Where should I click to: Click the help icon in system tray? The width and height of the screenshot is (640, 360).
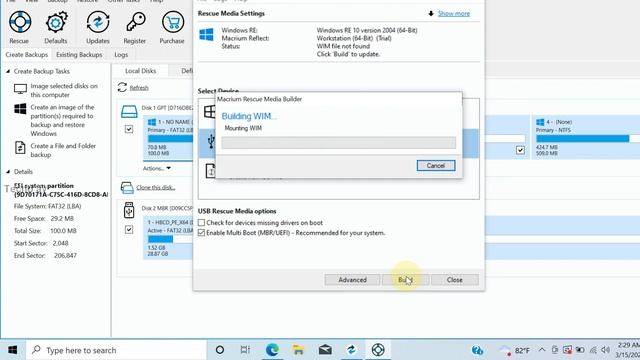[x=477, y=350]
